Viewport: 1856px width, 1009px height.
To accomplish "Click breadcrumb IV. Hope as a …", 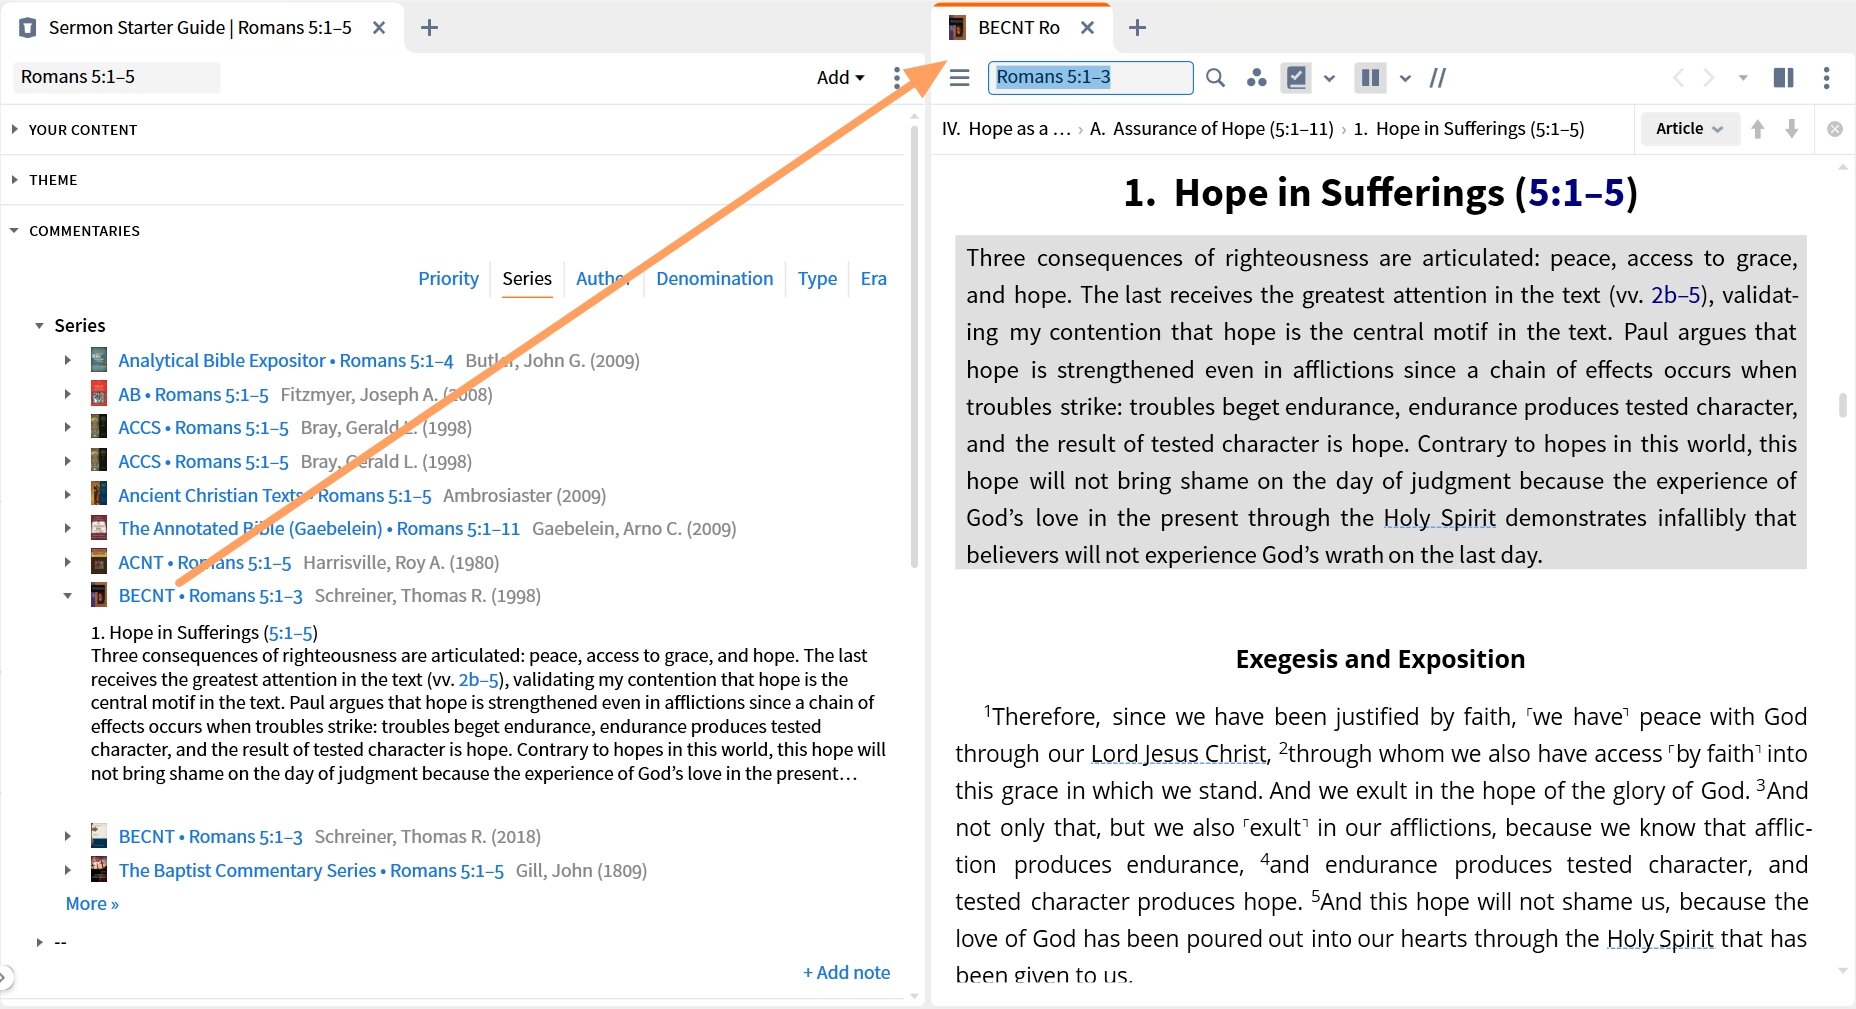I will [1006, 129].
